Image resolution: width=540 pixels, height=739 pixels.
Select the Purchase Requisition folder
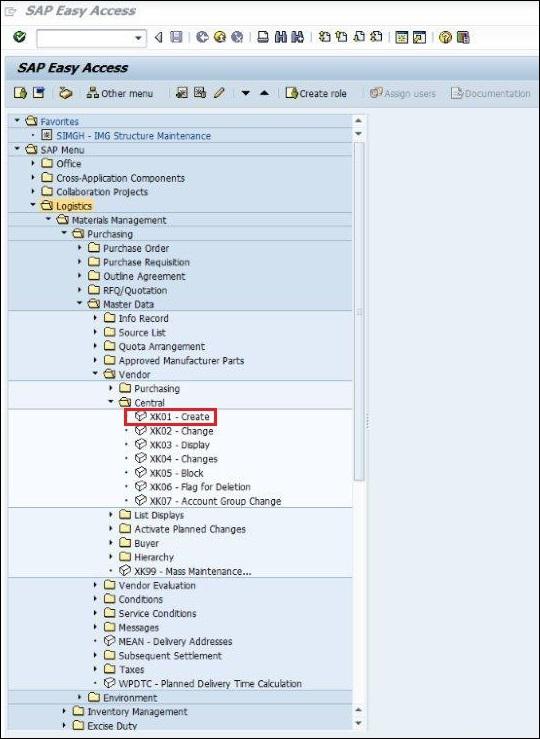(146, 262)
